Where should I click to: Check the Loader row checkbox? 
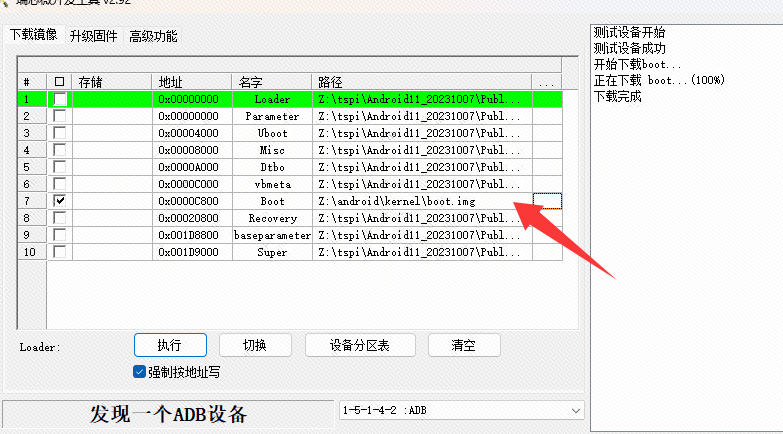pos(60,99)
